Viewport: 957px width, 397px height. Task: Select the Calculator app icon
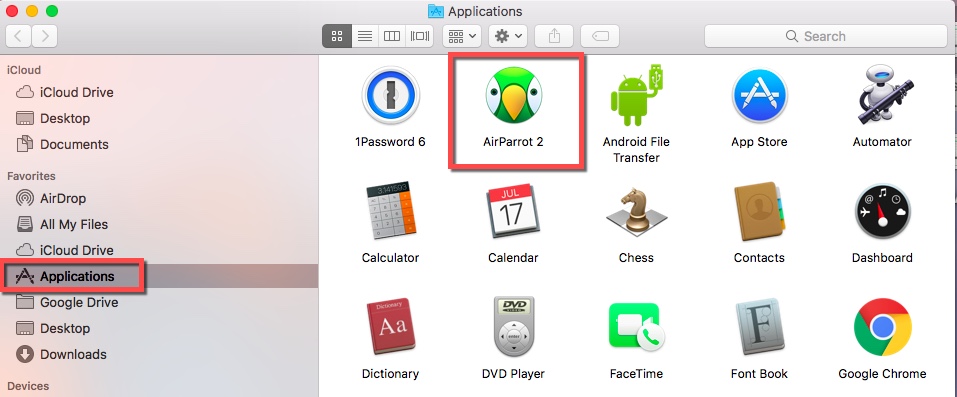click(390, 210)
